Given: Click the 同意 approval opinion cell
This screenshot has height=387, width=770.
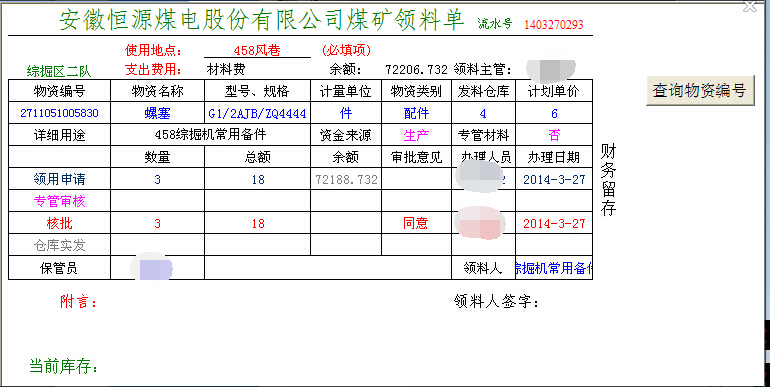Looking at the screenshot, I should 416,223.
